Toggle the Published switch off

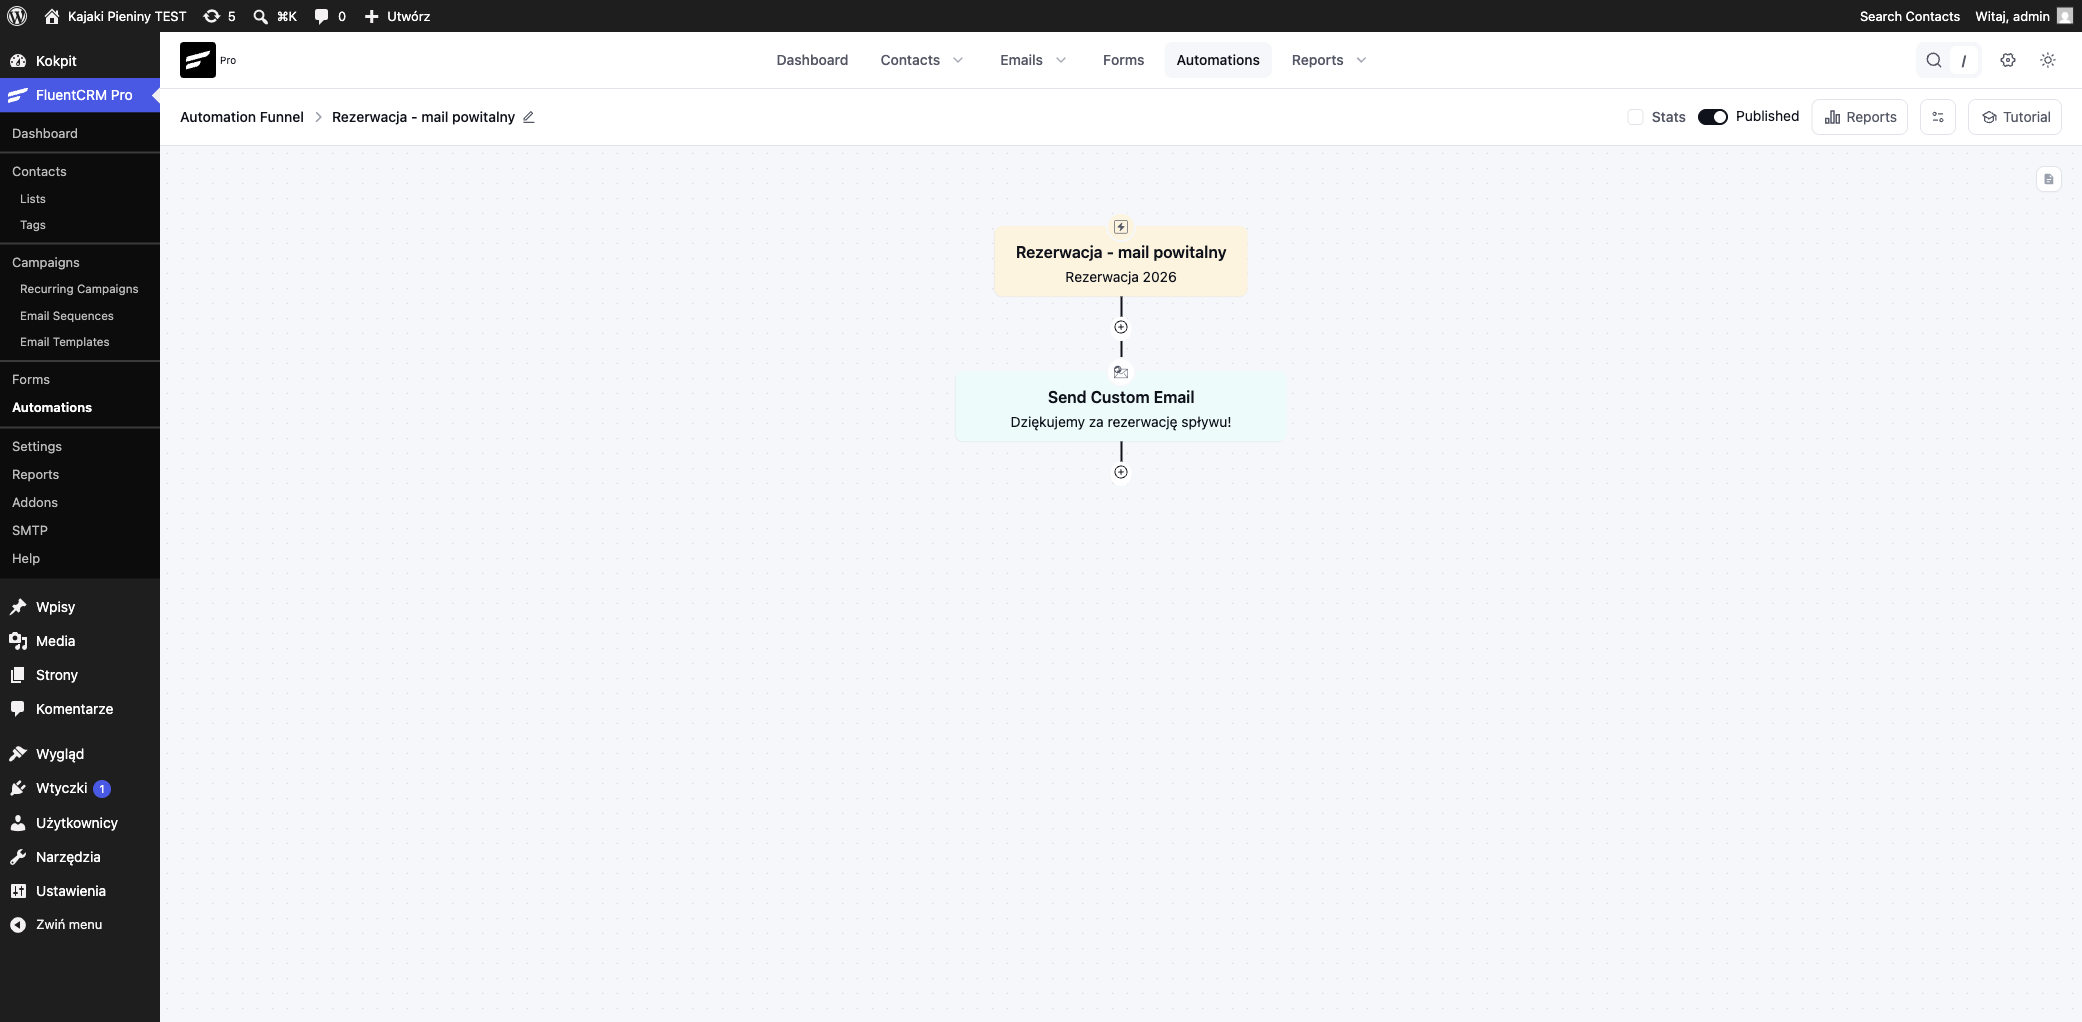[1713, 117]
